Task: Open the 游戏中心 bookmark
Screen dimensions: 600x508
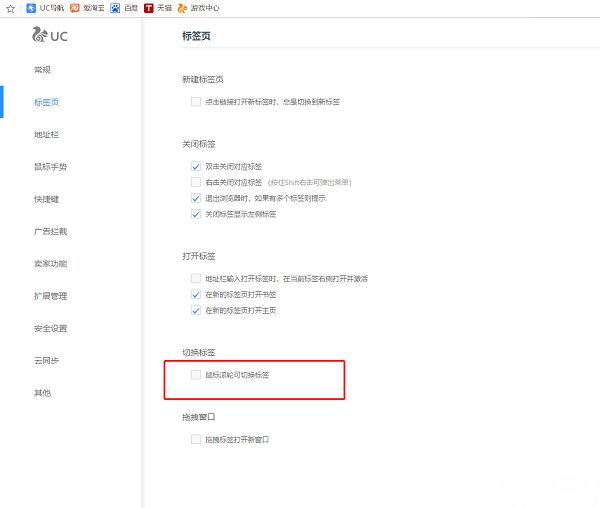Action: pos(199,8)
